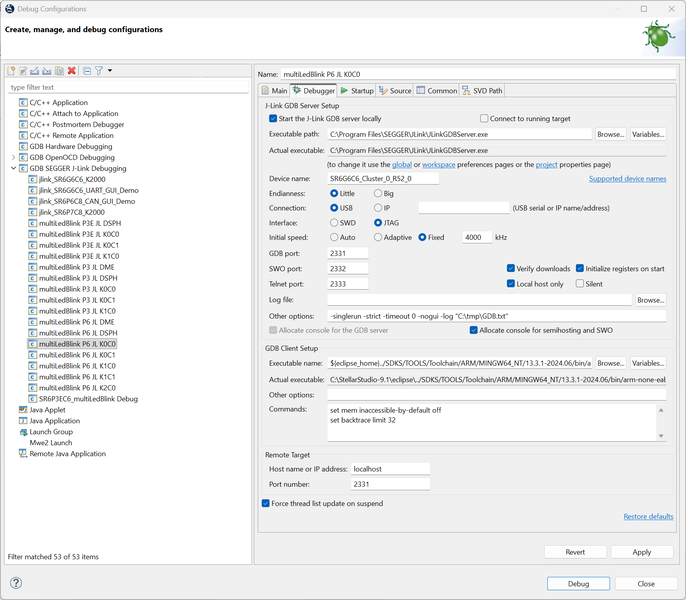Open the Startup tab

click(357, 91)
